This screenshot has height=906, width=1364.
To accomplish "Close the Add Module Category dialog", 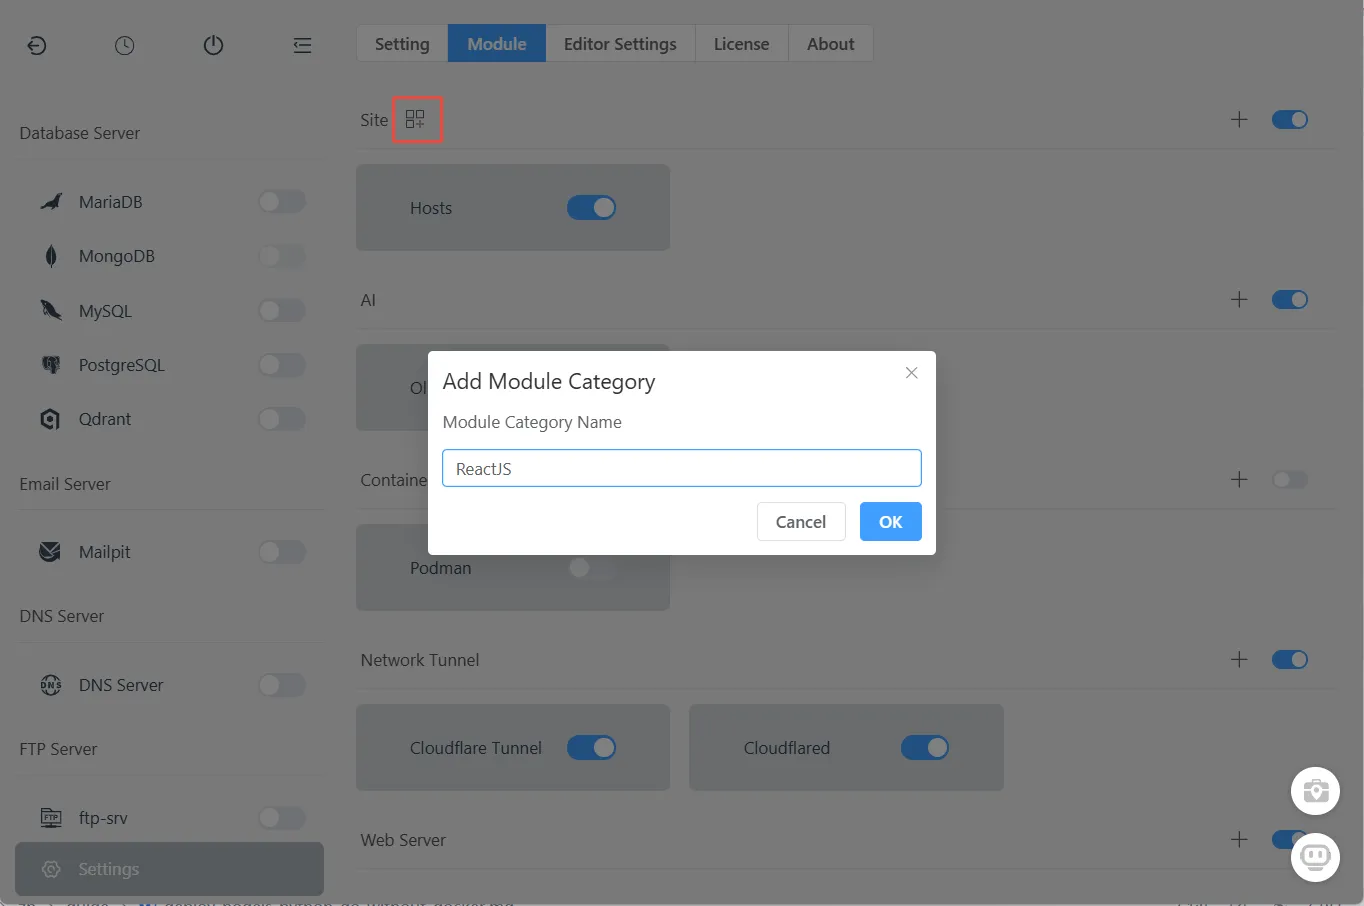I will tap(911, 373).
